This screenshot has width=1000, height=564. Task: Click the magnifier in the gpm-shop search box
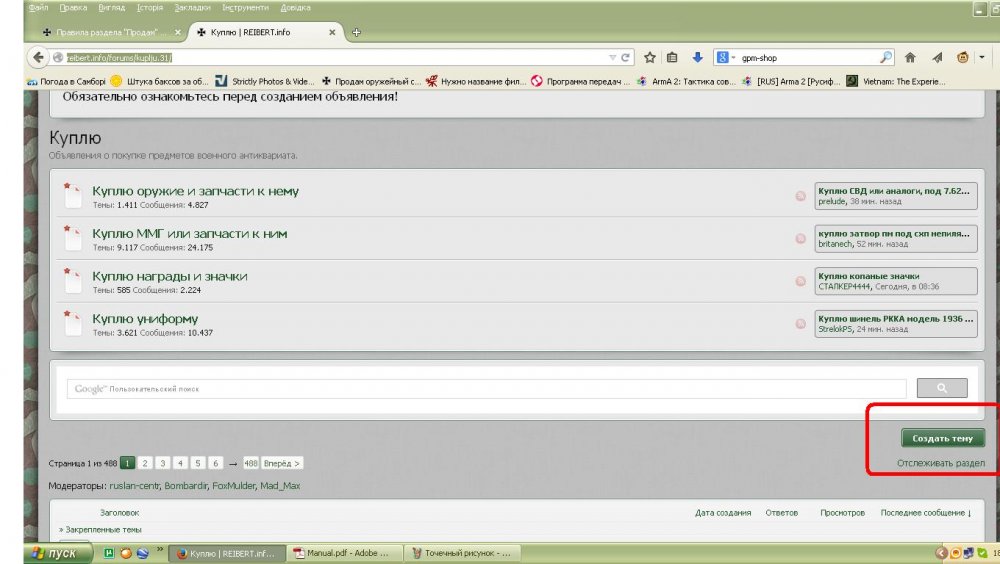coord(886,57)
